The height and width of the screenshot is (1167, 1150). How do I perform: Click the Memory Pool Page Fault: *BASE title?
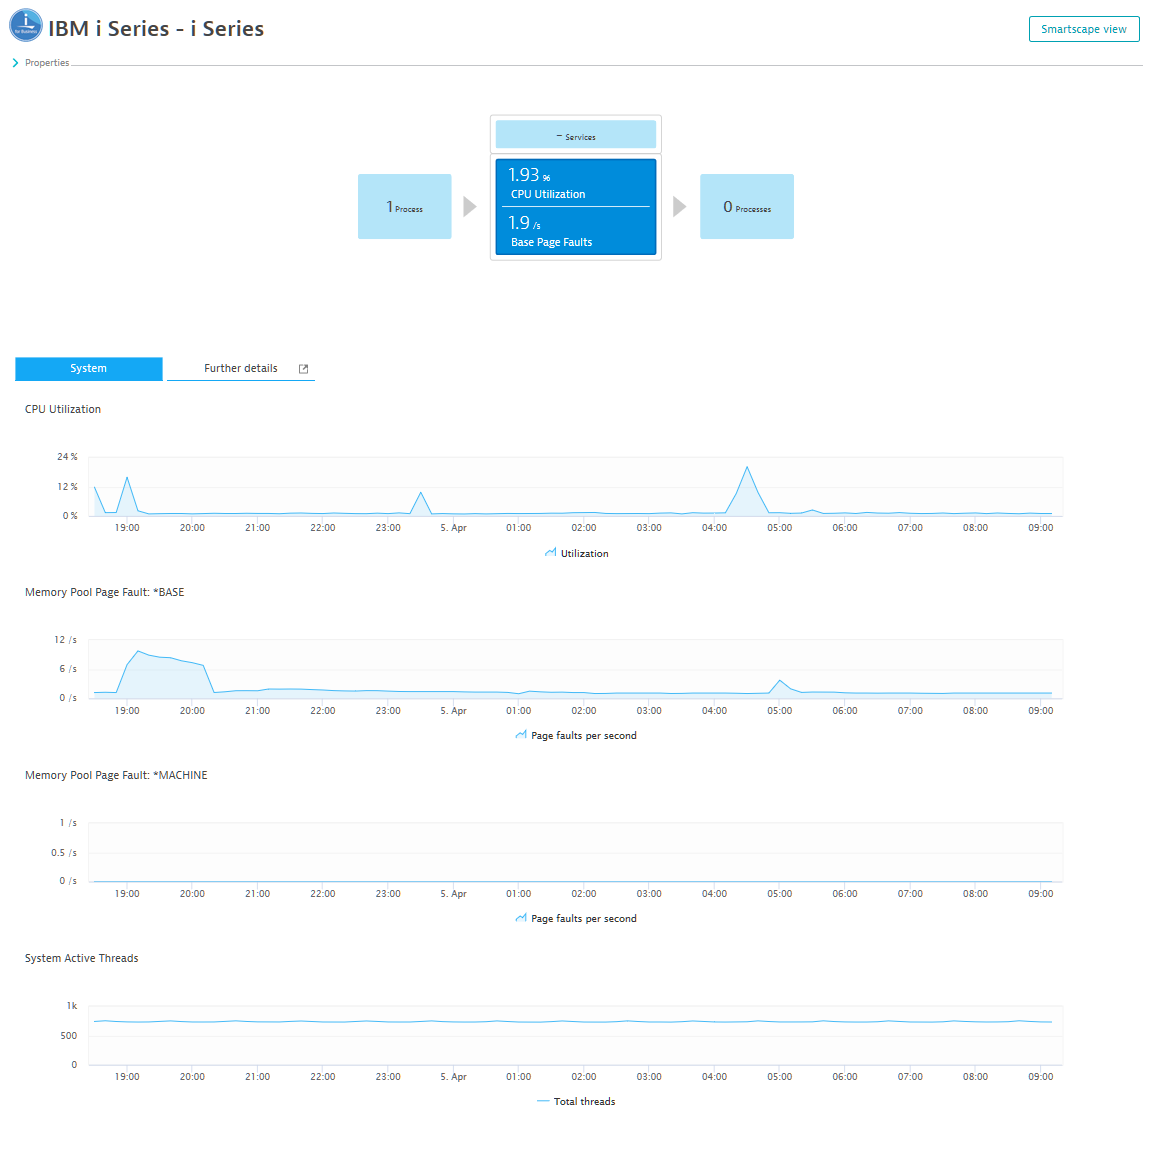tap(104, 592)
